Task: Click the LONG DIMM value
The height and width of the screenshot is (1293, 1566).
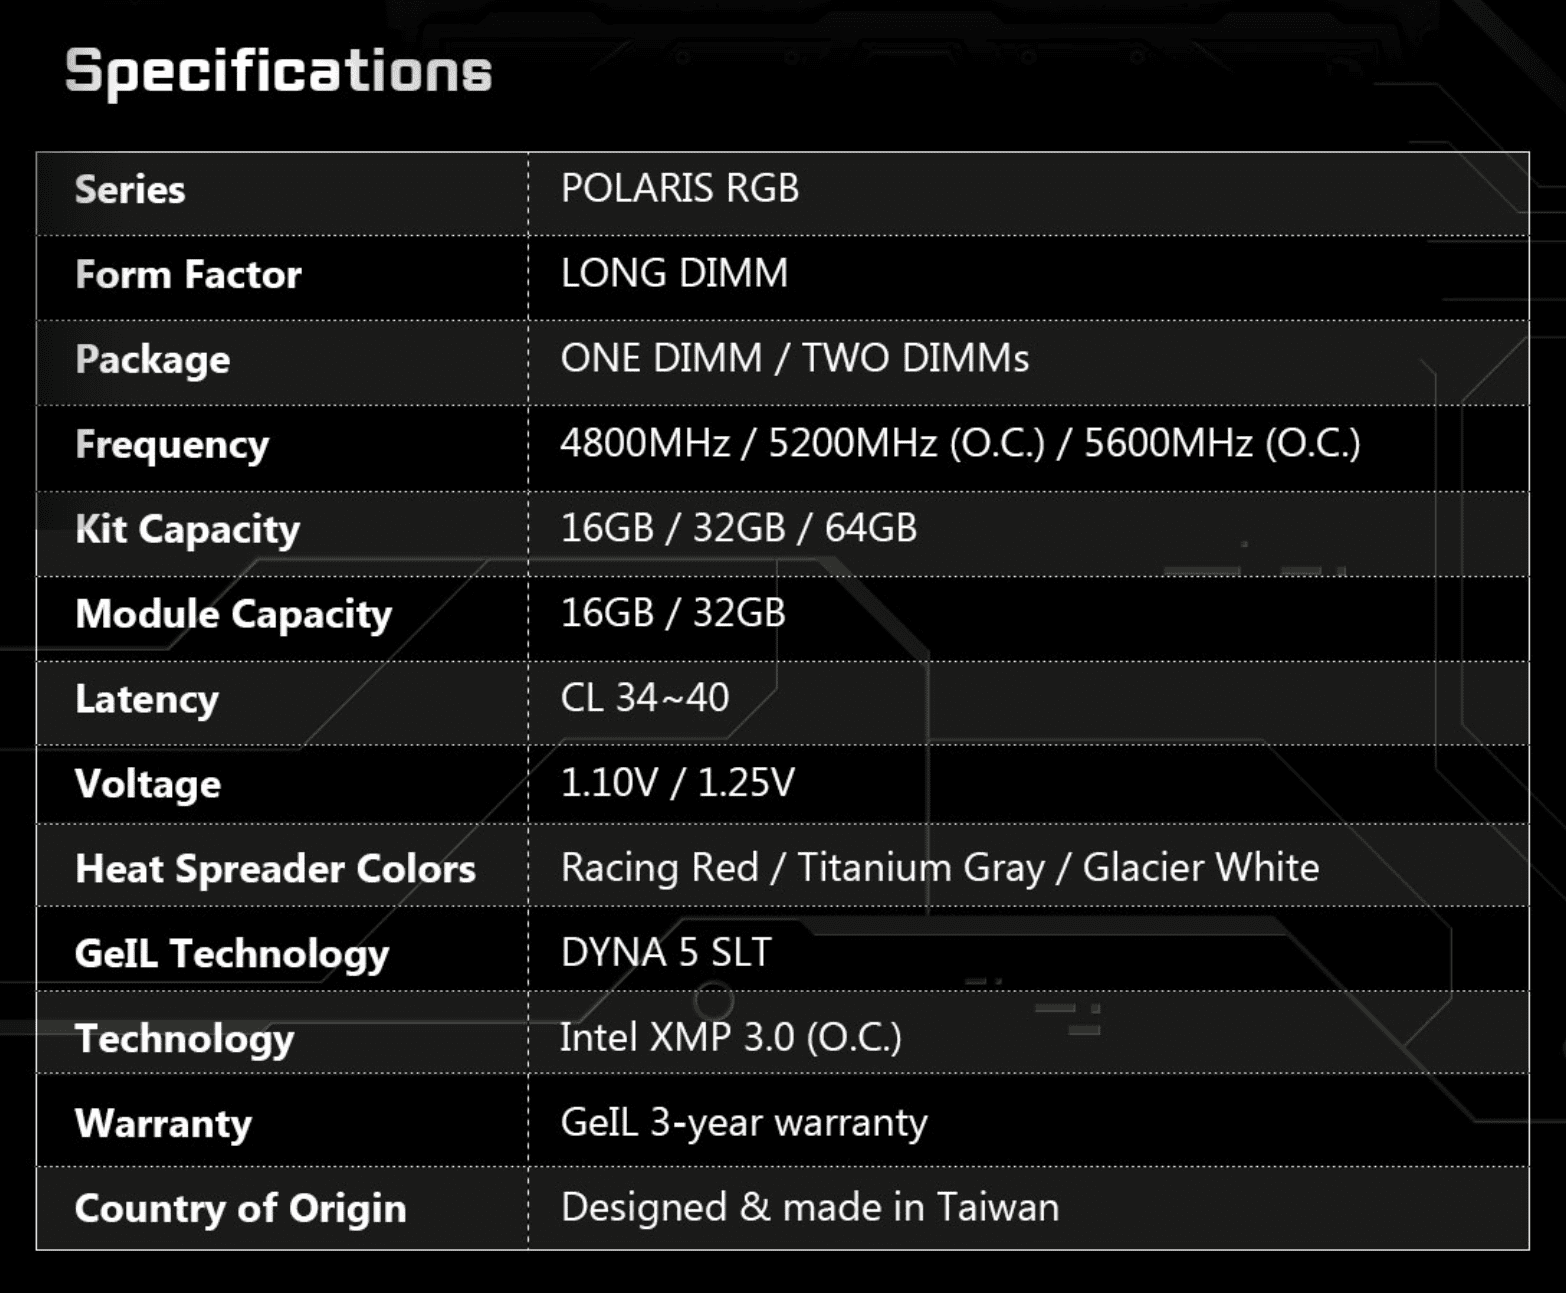Action: point(674,274)
